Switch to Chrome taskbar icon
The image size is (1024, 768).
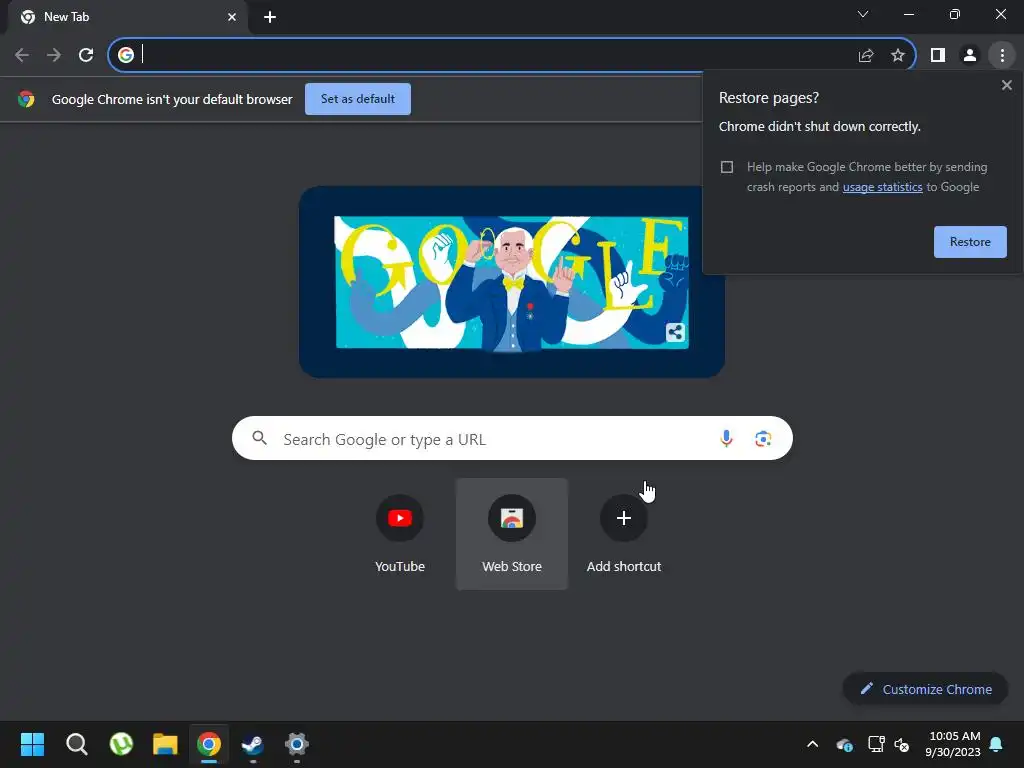tap(209, 744)
